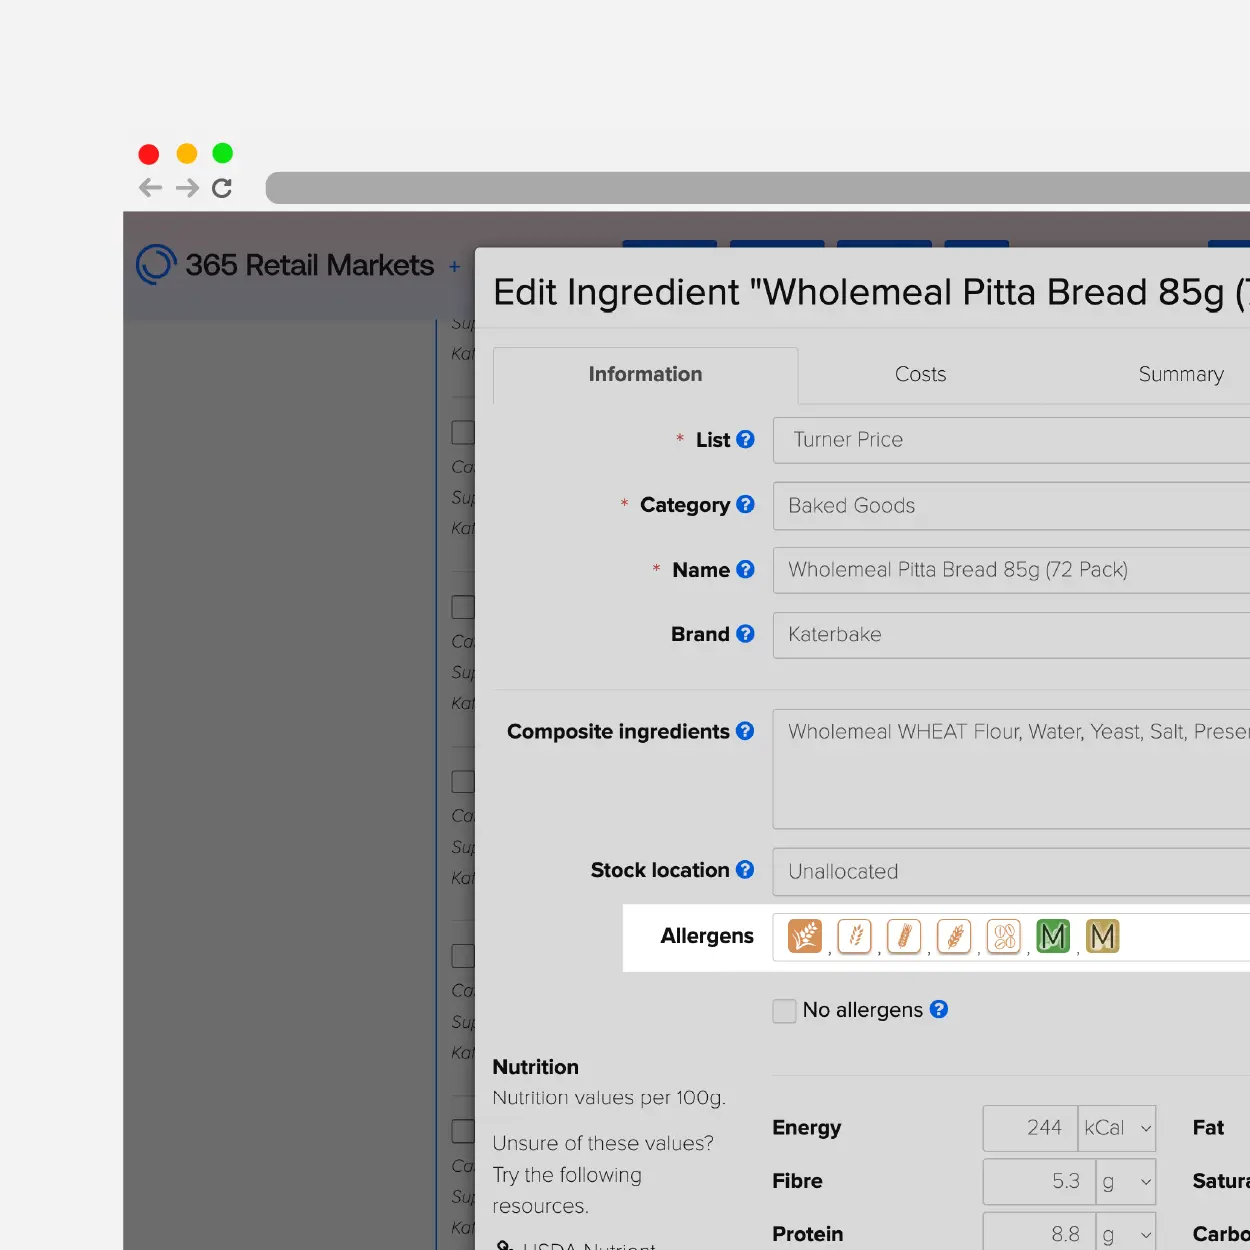Viewport: 1250px width, 1250px height.
Task: Click the "Edit Ingredient" dialog title
Action: 871,292
